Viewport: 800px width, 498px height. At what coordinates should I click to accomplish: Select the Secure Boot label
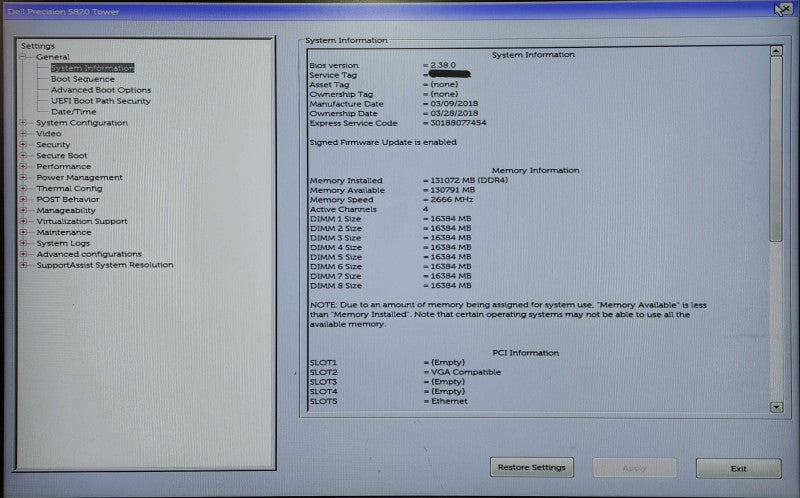click(62, 156)
